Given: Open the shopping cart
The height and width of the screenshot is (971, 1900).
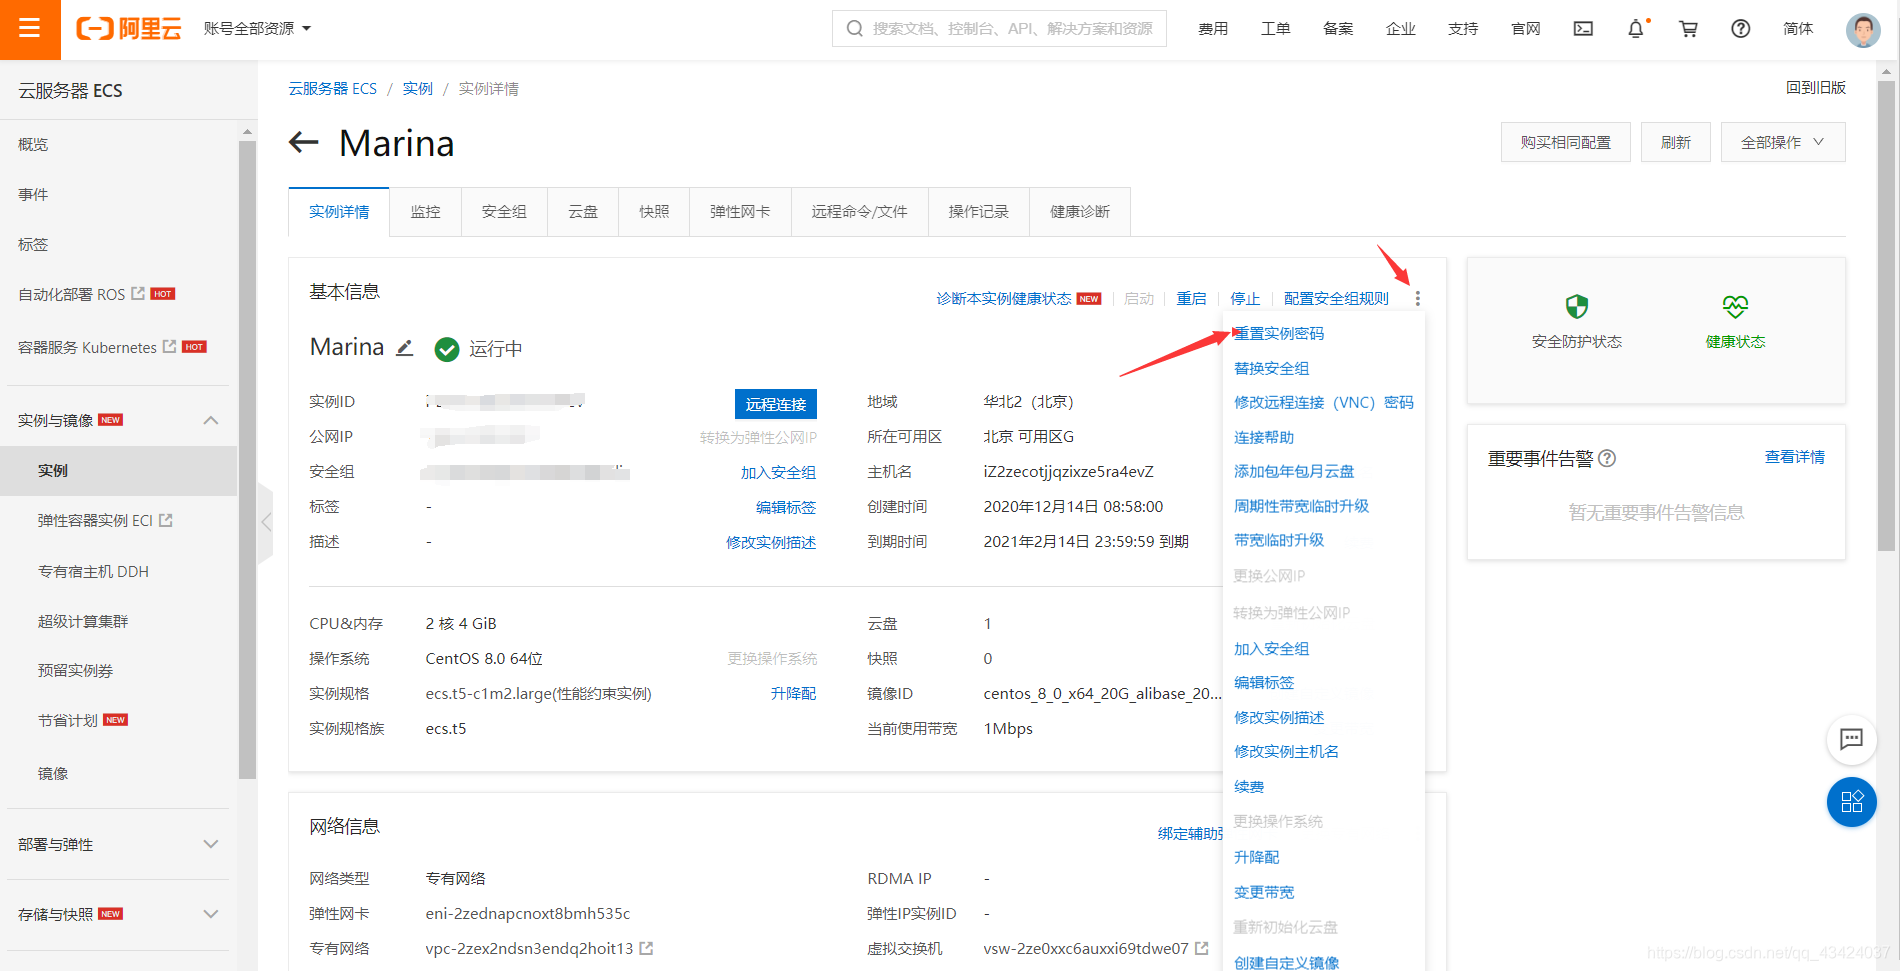Looking at the screenshot, I should (1688, 29).
